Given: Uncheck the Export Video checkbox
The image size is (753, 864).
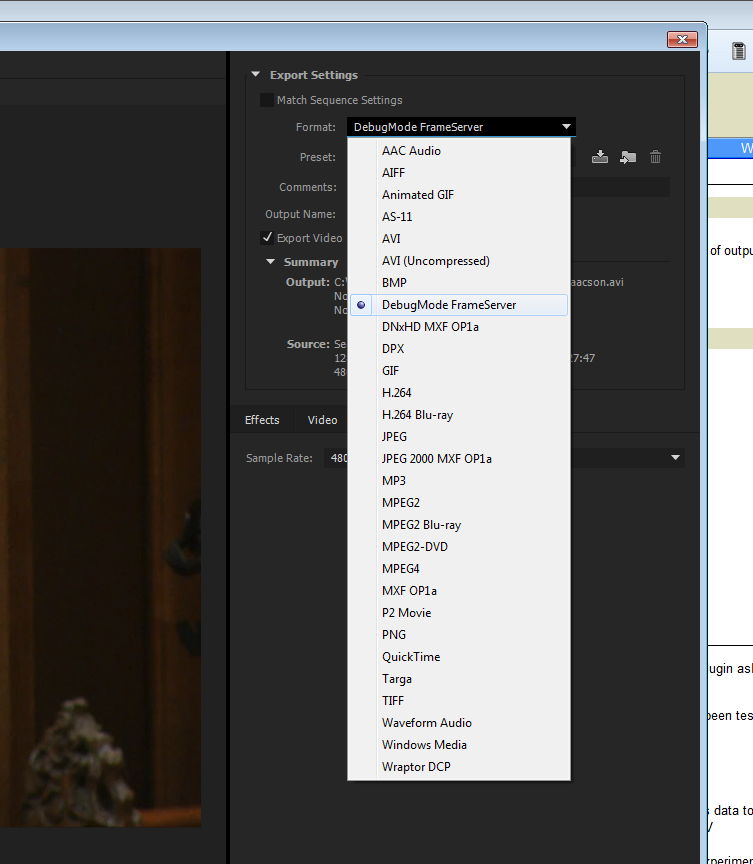Looking at the screenshot, I should click(267, 237).
